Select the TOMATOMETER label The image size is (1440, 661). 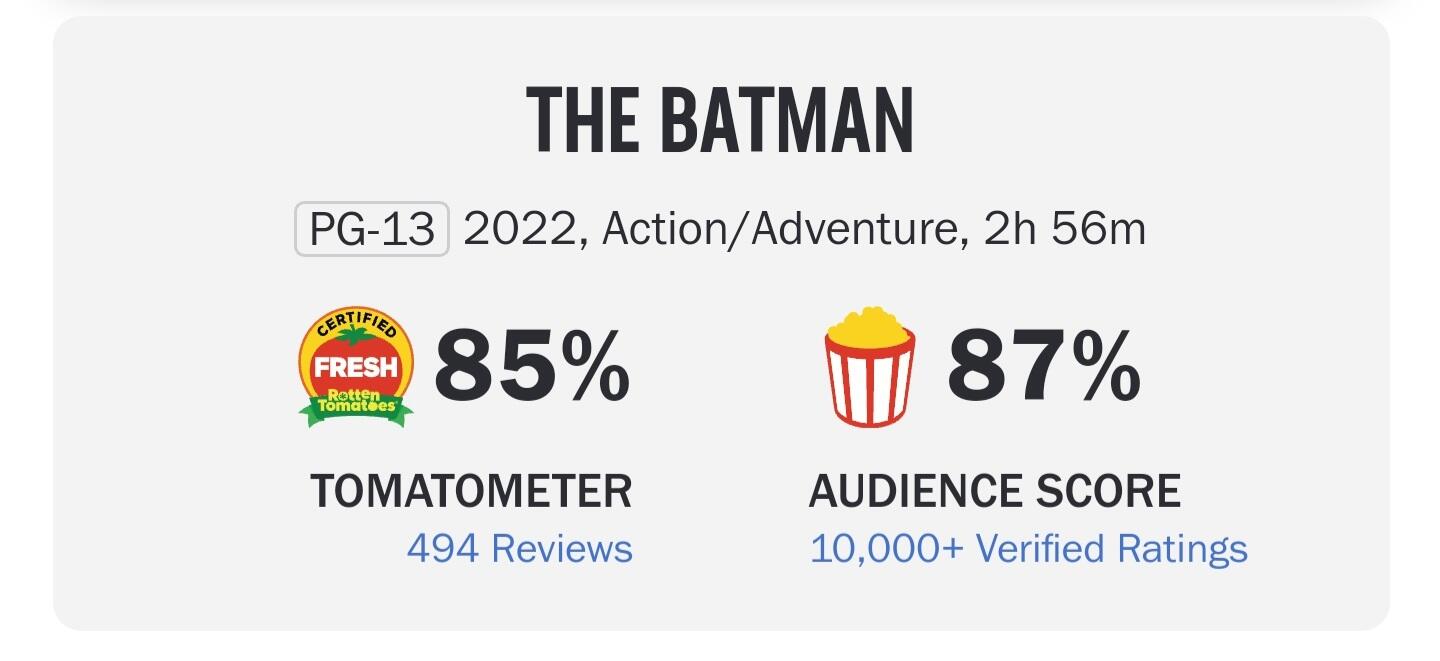point(471,492)
